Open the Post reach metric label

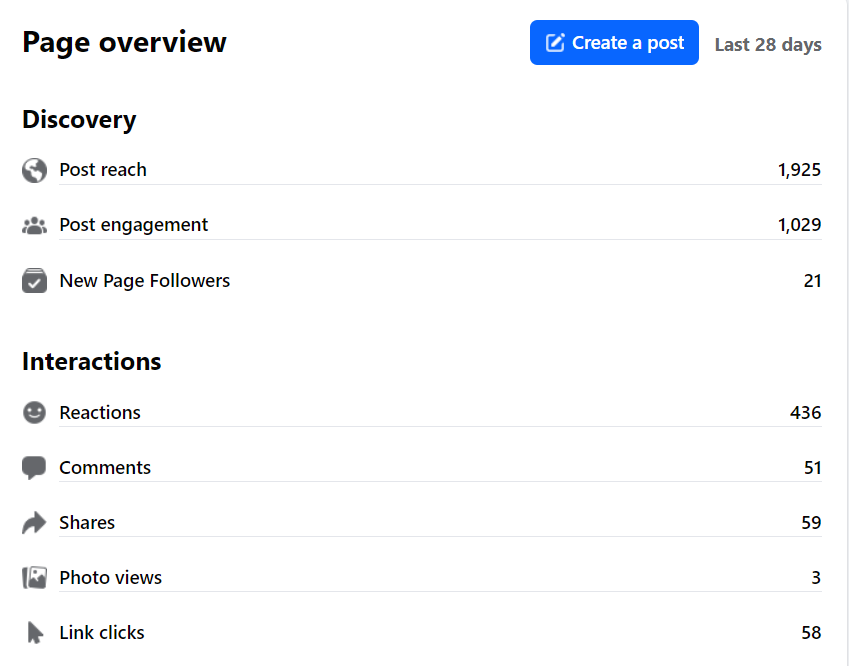point(103,170)
